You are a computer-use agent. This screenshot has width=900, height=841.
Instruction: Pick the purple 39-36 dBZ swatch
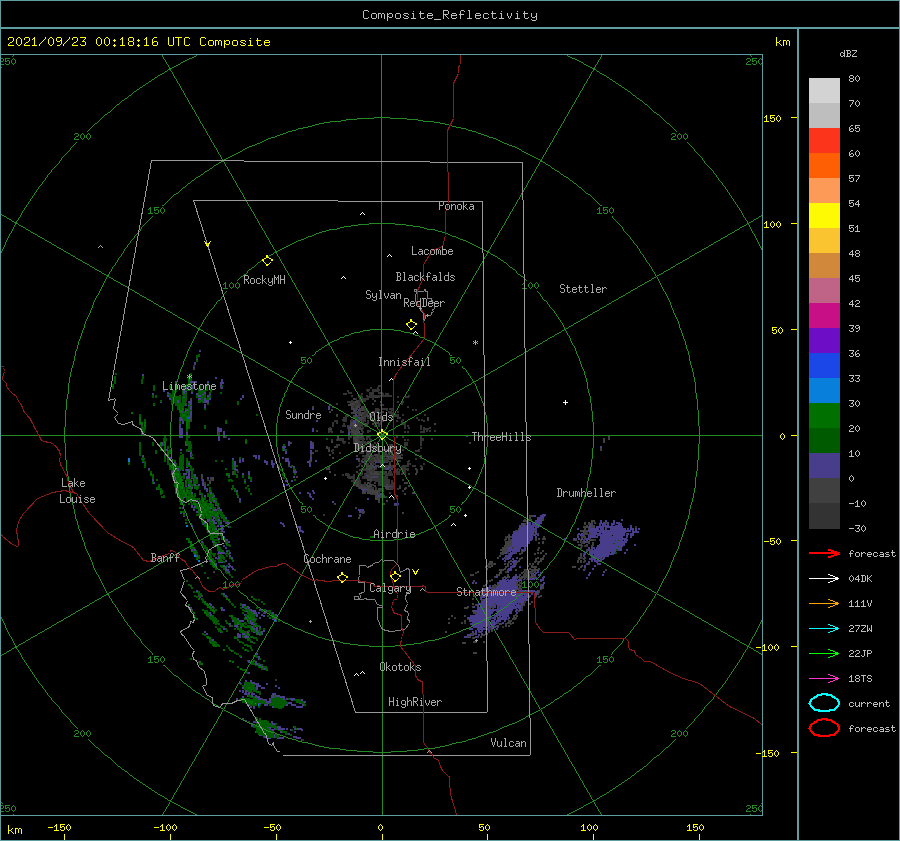pos(824,340)
